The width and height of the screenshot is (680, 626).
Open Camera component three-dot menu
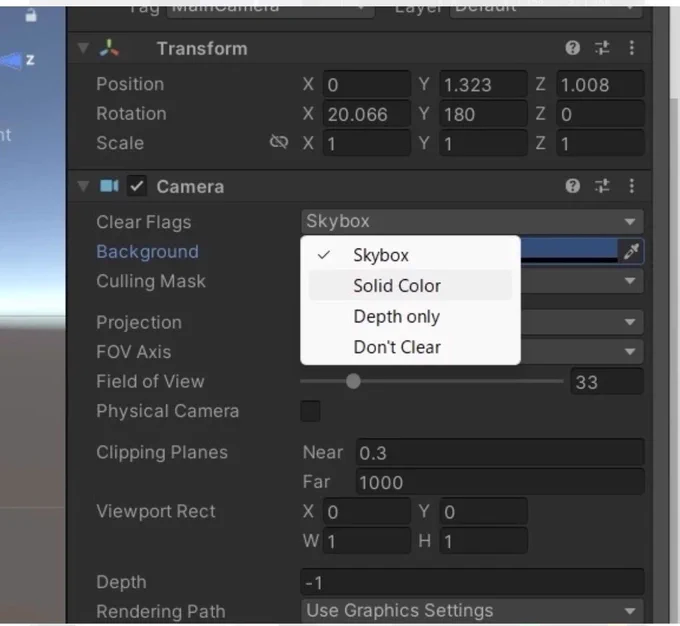click(631, 186)
